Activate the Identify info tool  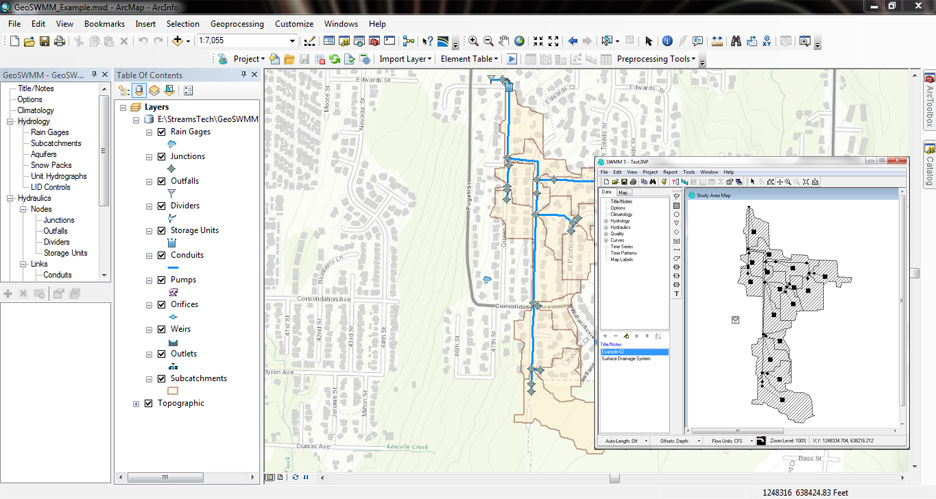pyautogui.click(x=667, y=41)
